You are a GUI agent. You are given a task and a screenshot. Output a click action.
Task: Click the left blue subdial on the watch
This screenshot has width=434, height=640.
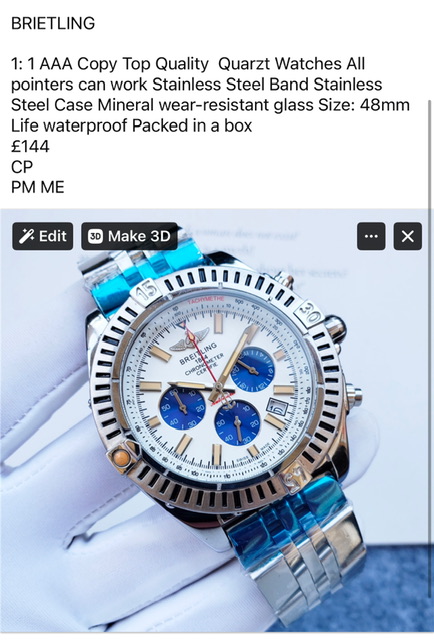coord(182,408)
